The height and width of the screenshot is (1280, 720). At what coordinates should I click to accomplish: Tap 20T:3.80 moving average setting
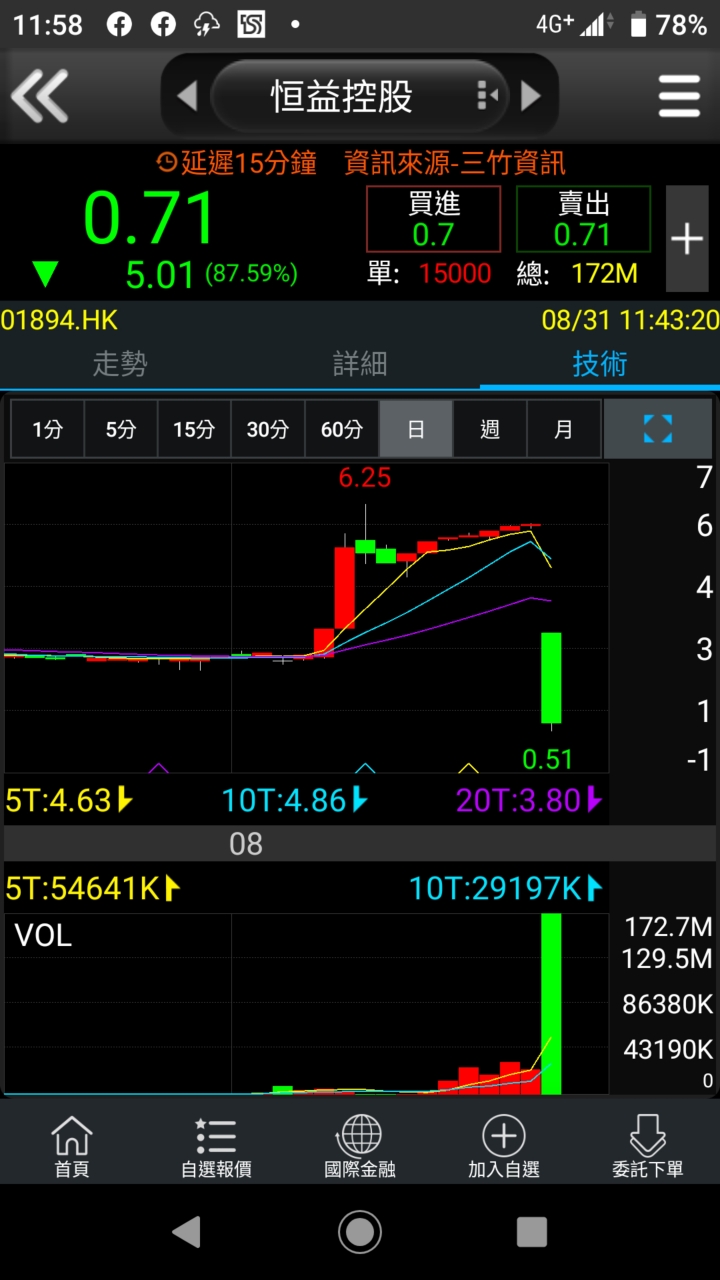[529, 800]
